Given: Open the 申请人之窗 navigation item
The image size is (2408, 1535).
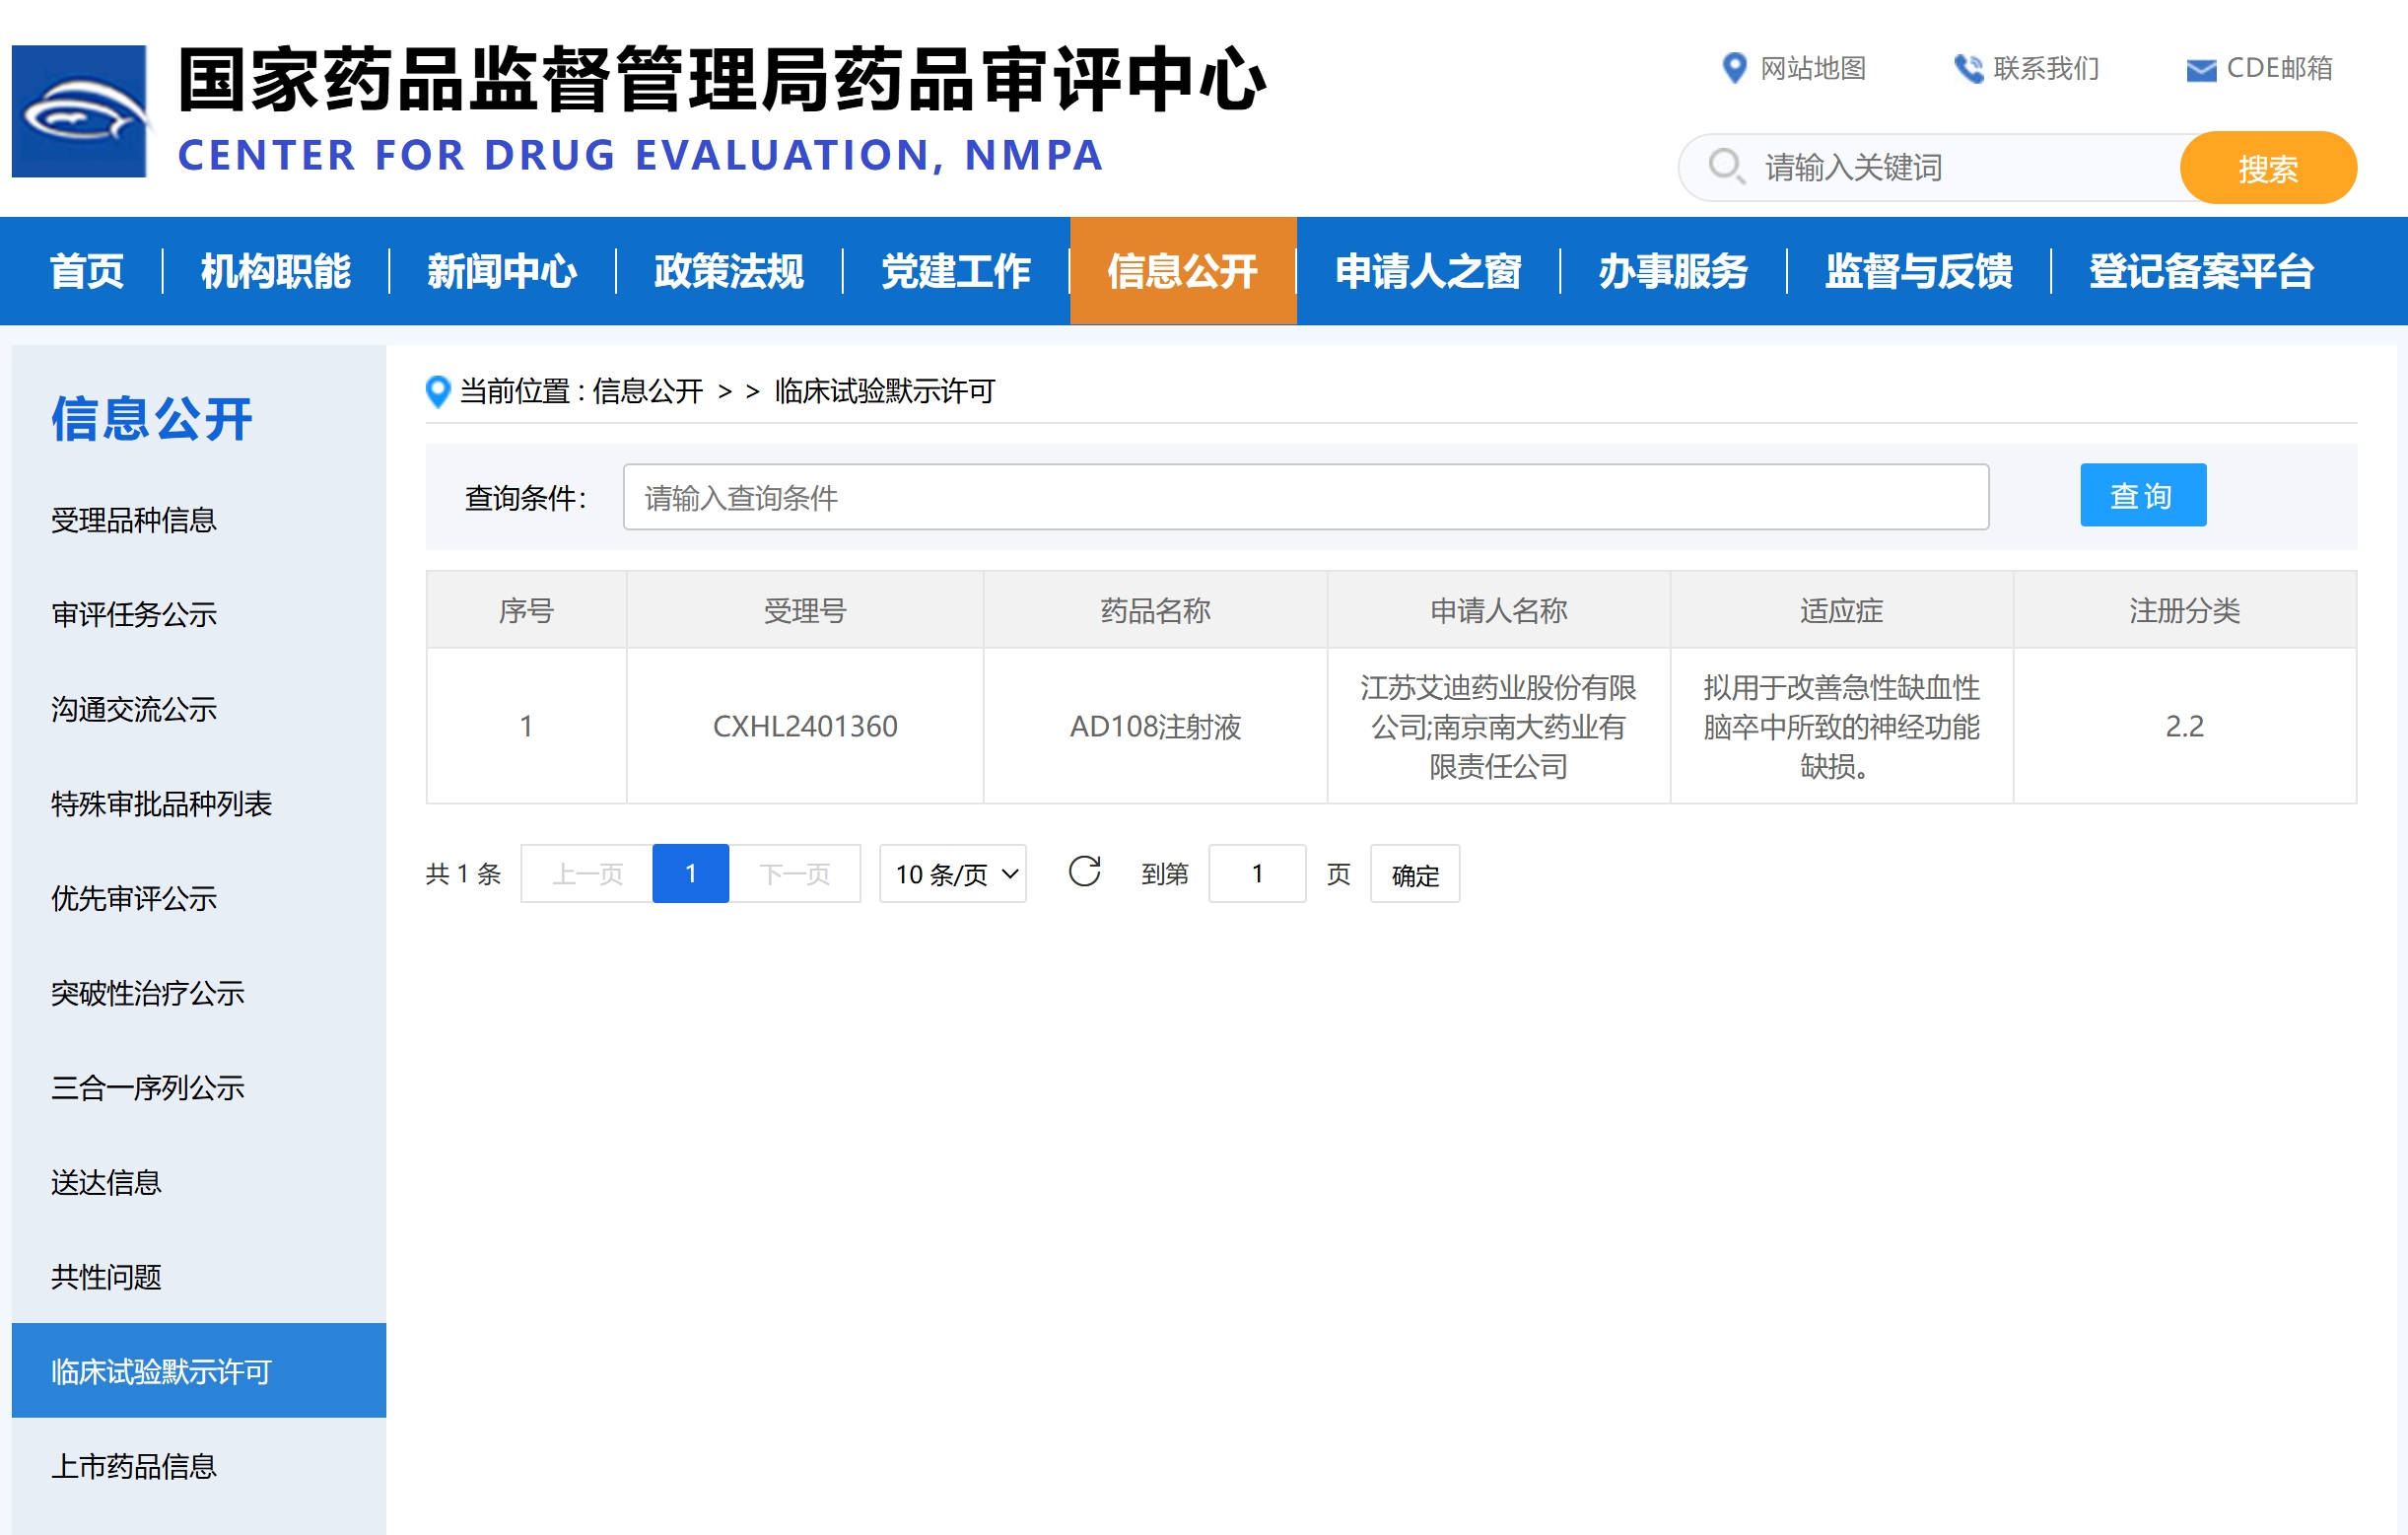Looking at the screenshot, I should tap(1427, 271).
